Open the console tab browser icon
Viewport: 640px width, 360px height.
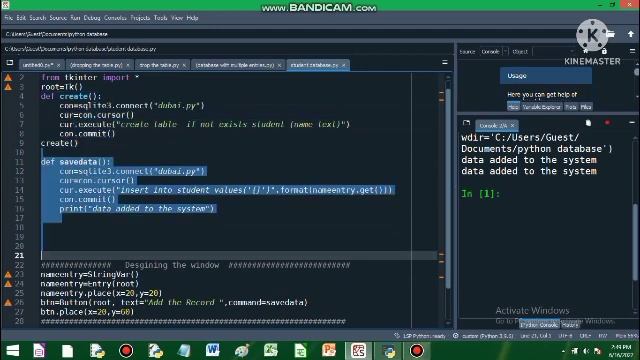click(467, 123)
